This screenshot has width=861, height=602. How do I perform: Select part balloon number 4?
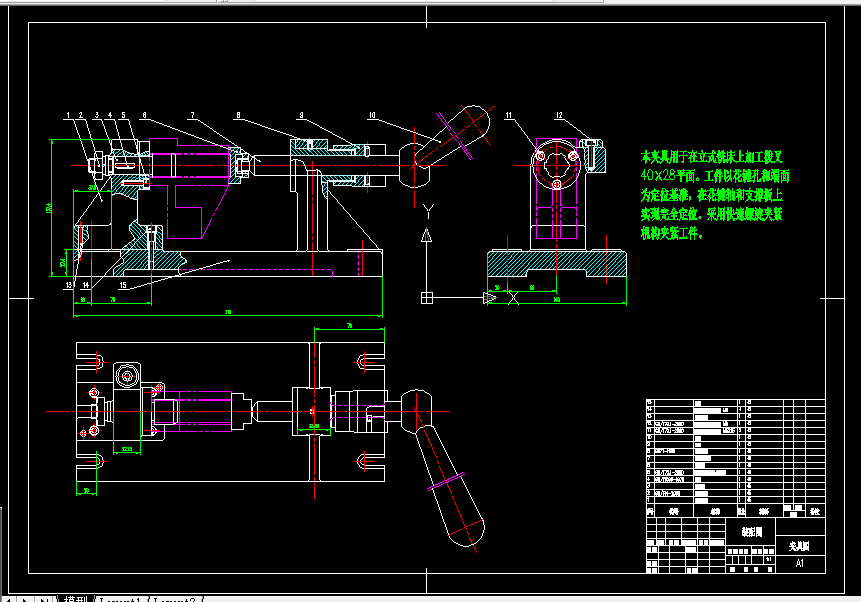coord(110,115)
